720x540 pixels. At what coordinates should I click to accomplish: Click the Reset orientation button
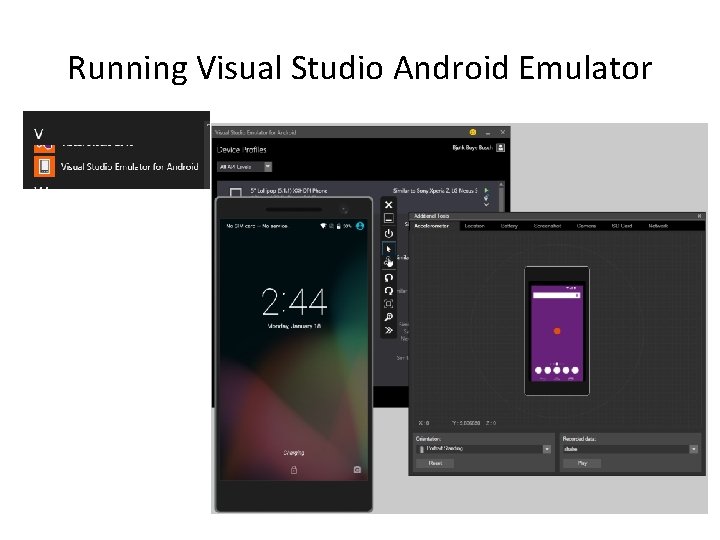(435, 463)
